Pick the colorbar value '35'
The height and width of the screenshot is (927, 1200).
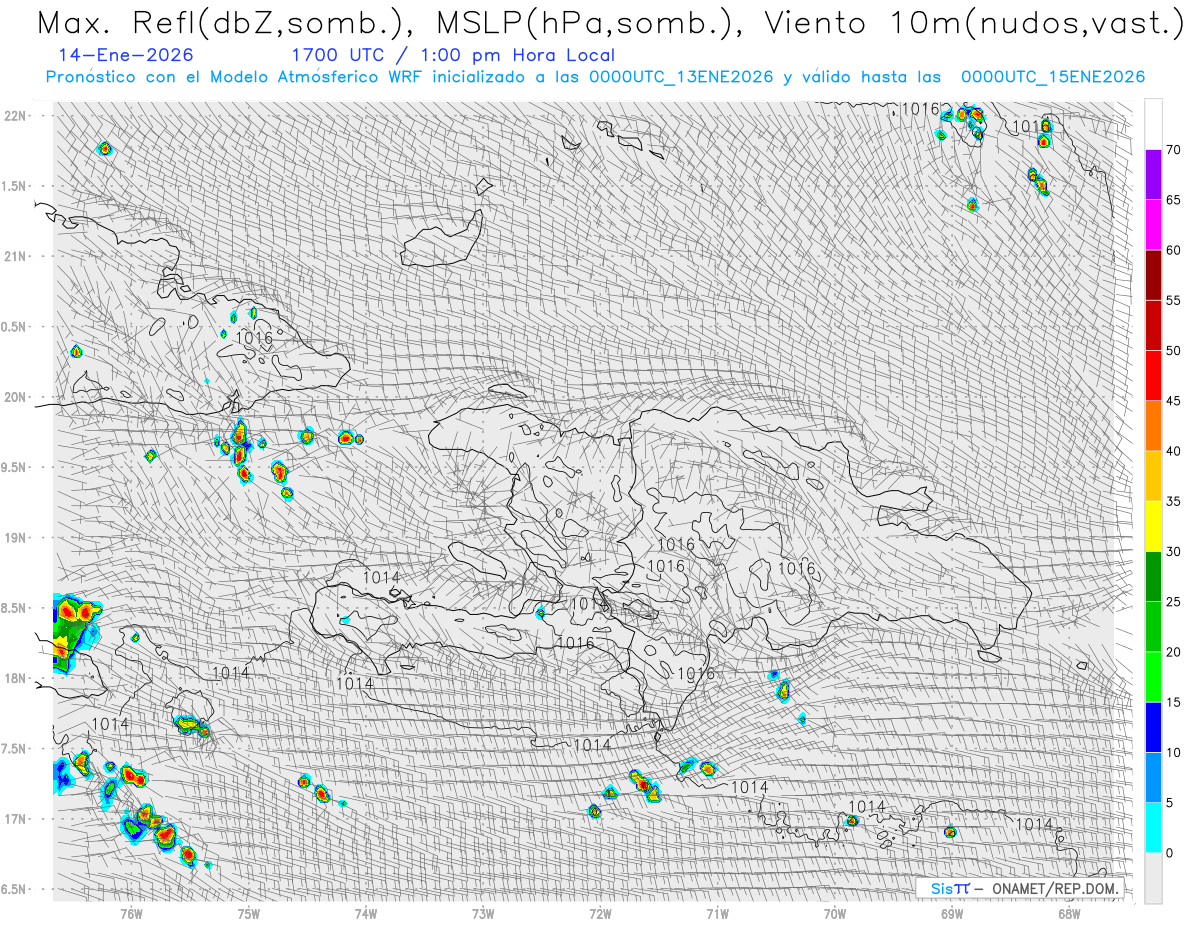point(1173,501)
